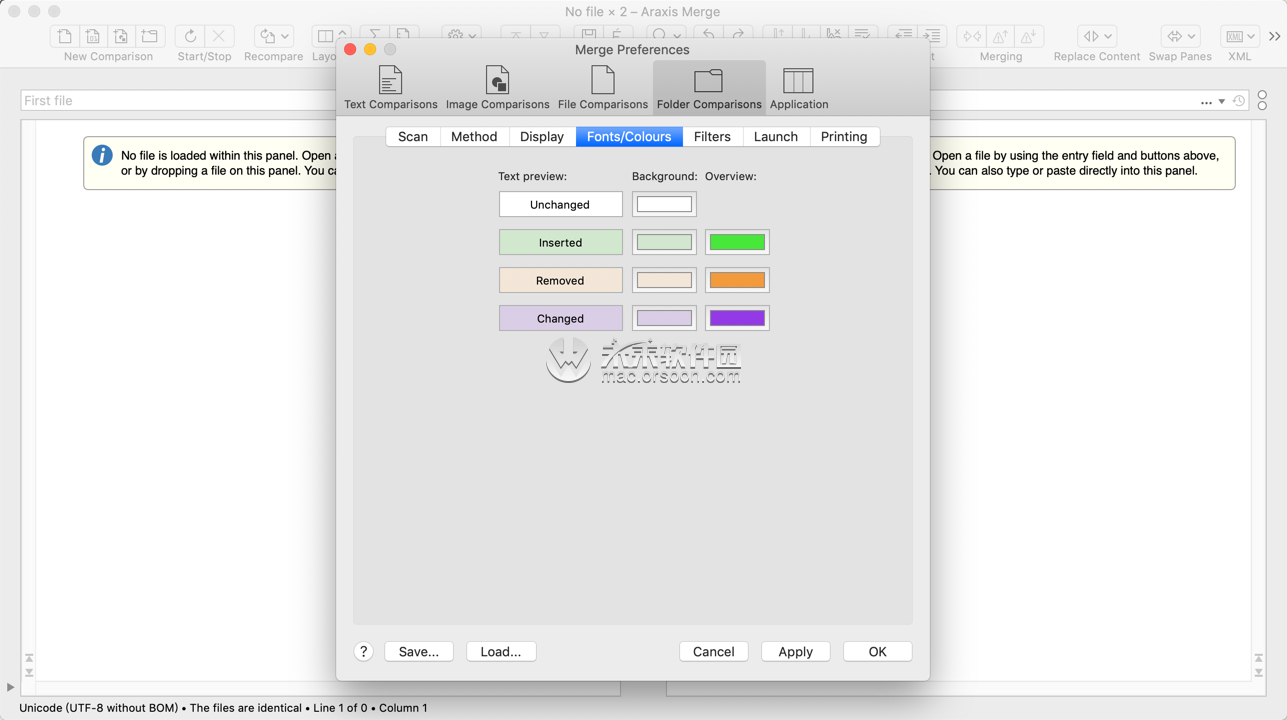1287x720 pixels.
Task: Switch to the Scan tab
Action: click(x=413, y=136)
